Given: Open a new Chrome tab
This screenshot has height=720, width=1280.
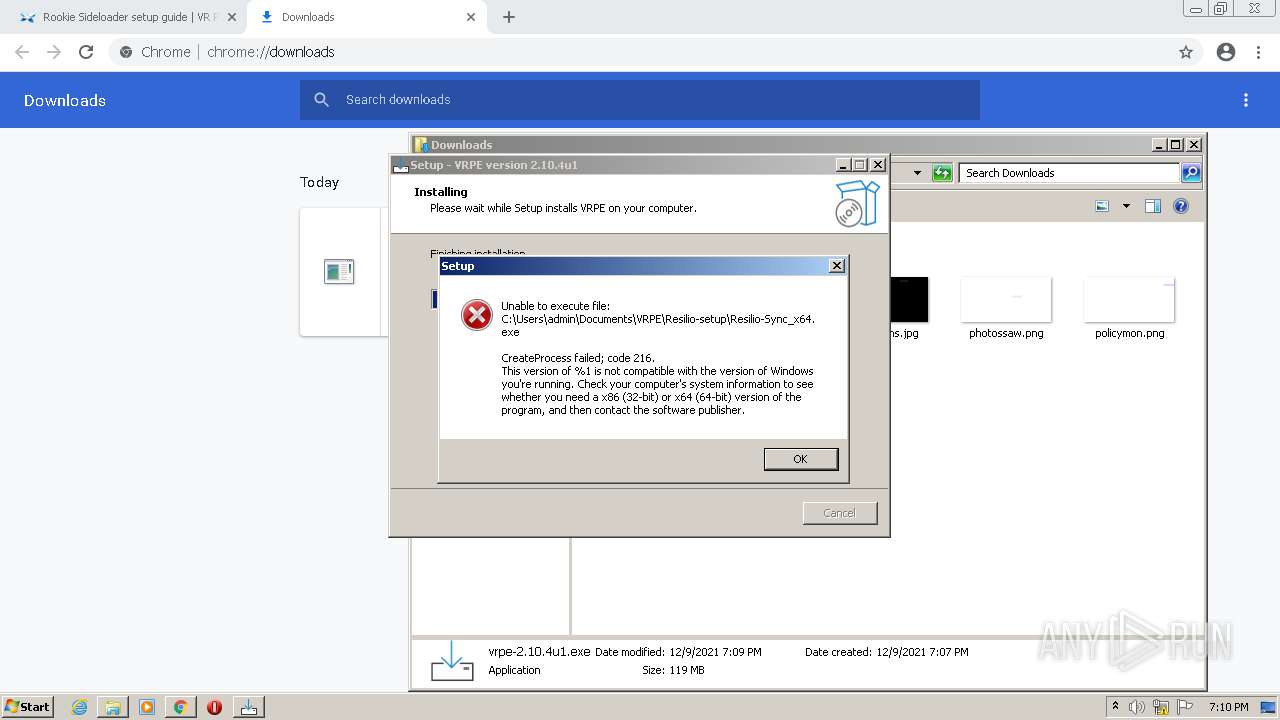Looking at the screenshot, I should (x=509, y=17).
